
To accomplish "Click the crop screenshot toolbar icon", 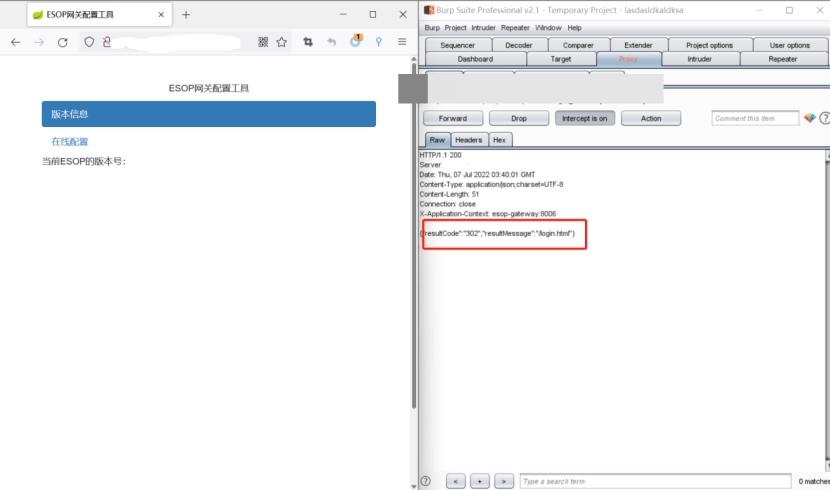I will [x=308, y=42].
